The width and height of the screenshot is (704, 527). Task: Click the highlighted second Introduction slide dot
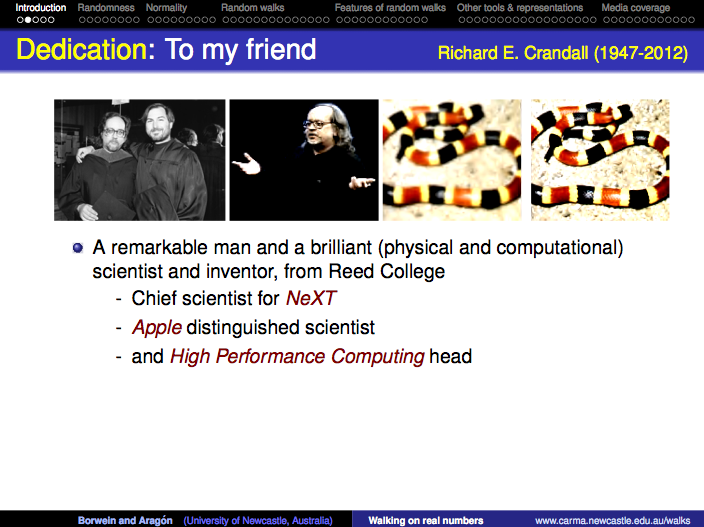point(28,19)
